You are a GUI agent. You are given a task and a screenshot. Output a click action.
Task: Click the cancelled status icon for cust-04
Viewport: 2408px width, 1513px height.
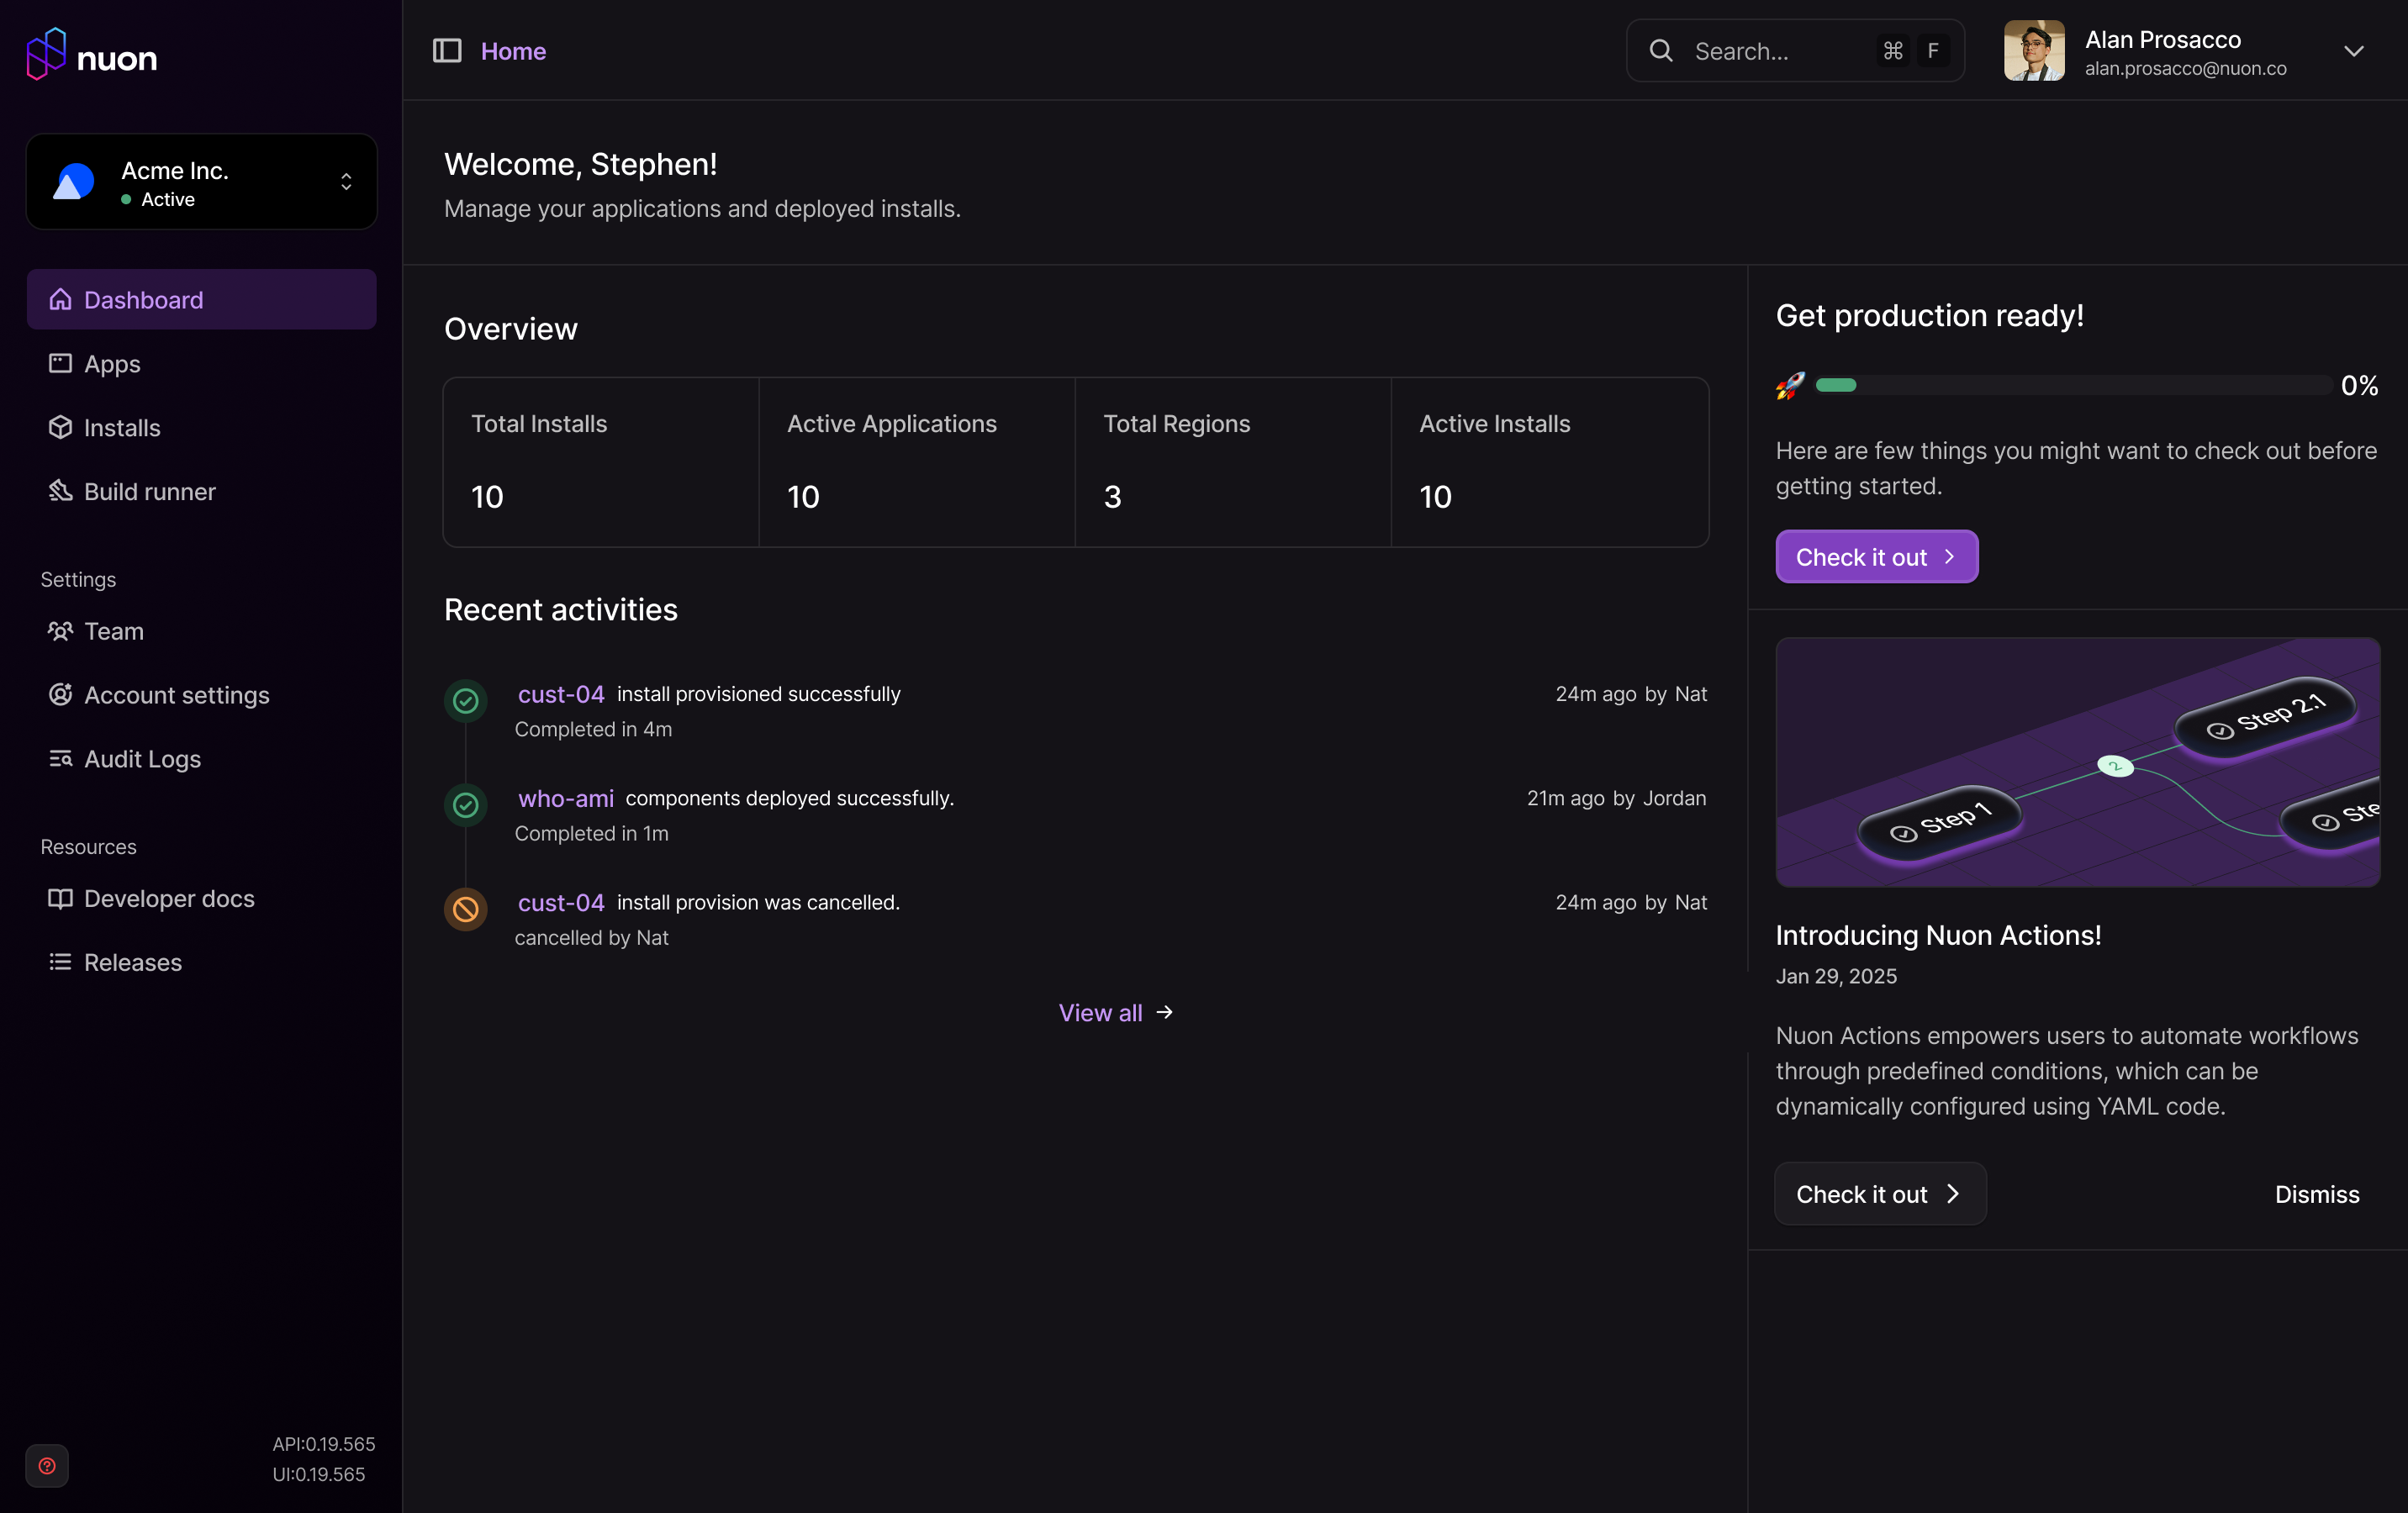pos(465,909)
